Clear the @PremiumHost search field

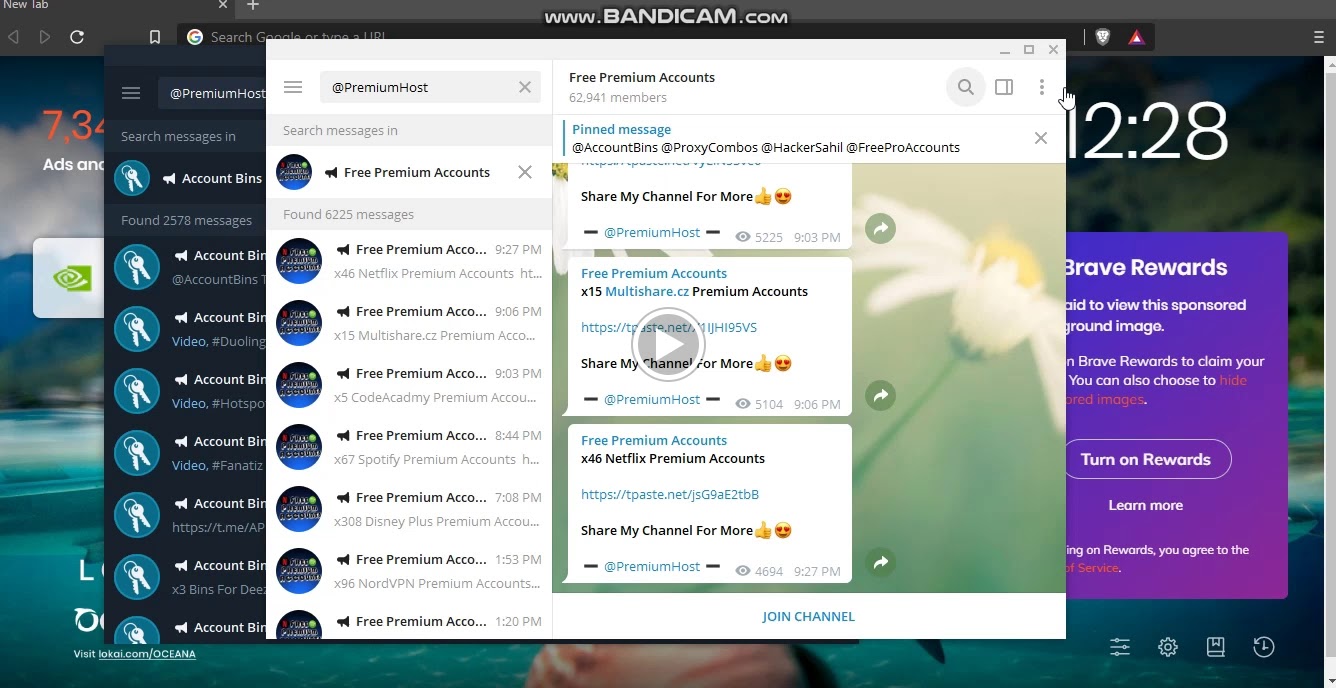(x=525, y=87)
